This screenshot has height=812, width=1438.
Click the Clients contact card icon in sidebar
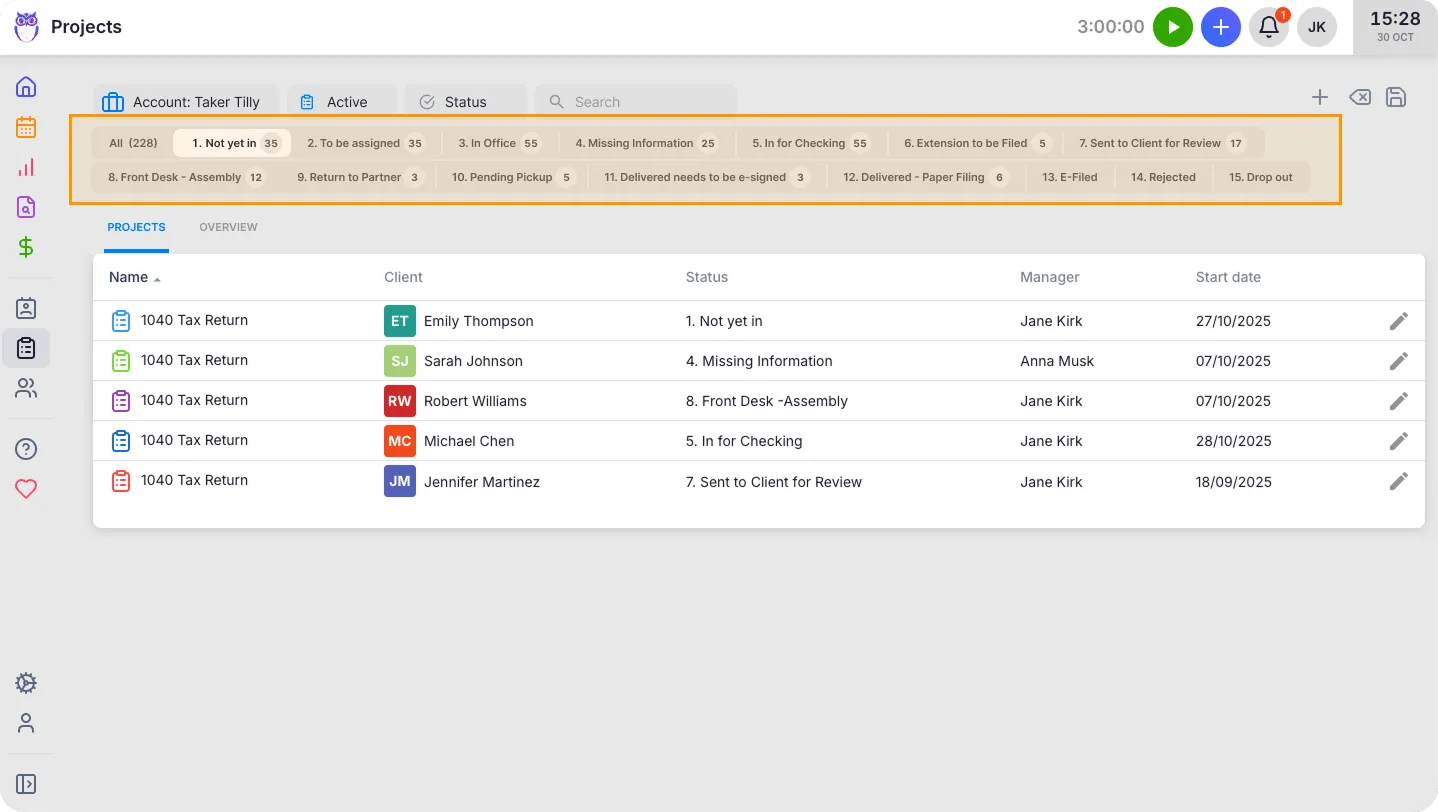coord(26,307)
